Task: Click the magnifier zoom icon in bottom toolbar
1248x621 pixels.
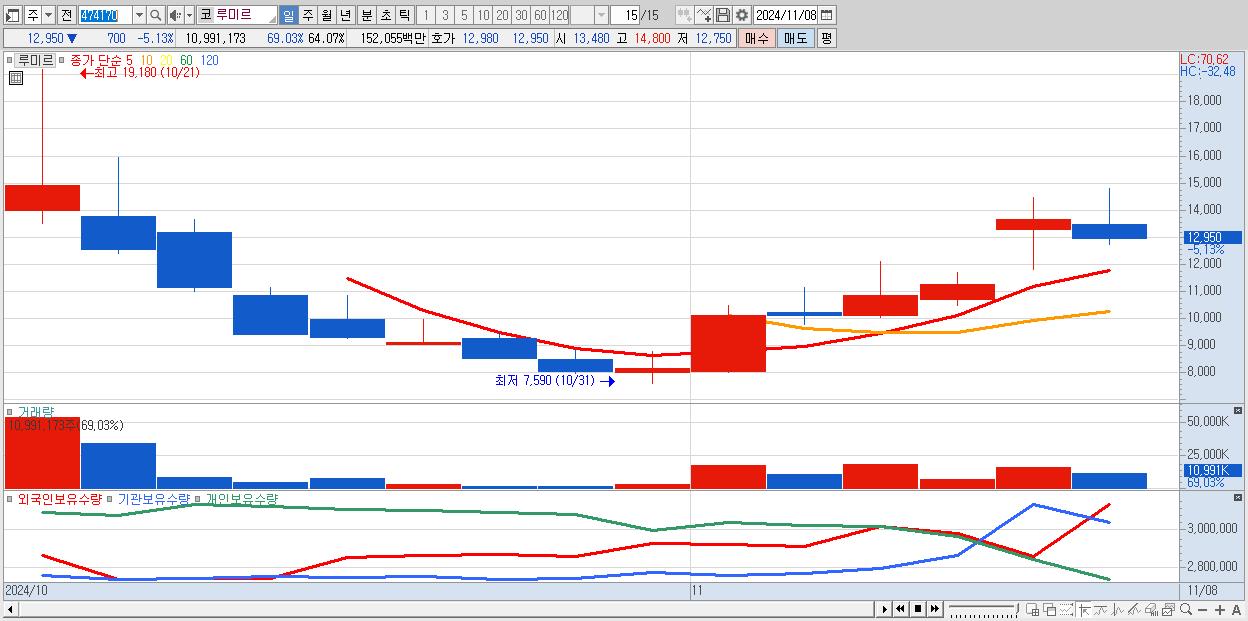Action: point(1186,609)
